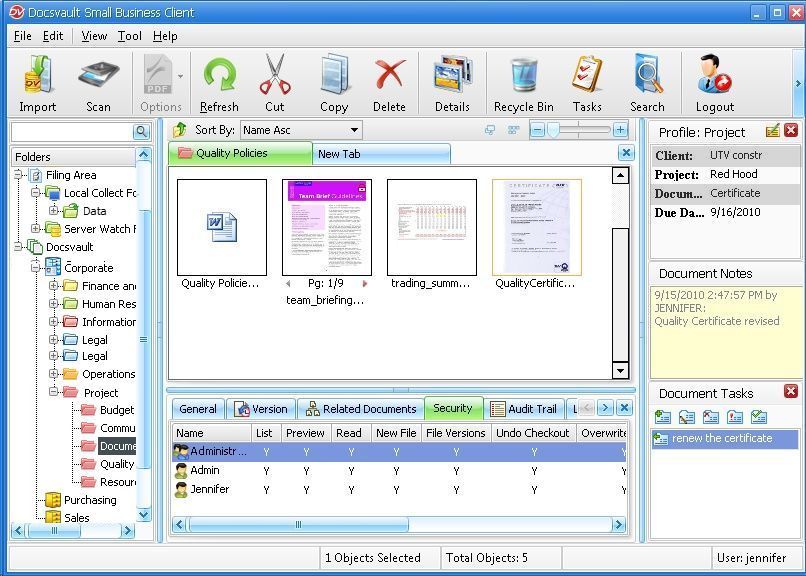This screenshot has width=806, height=576.
Task: Click the Search toolbar icon
Action: (x=647, y=84)
